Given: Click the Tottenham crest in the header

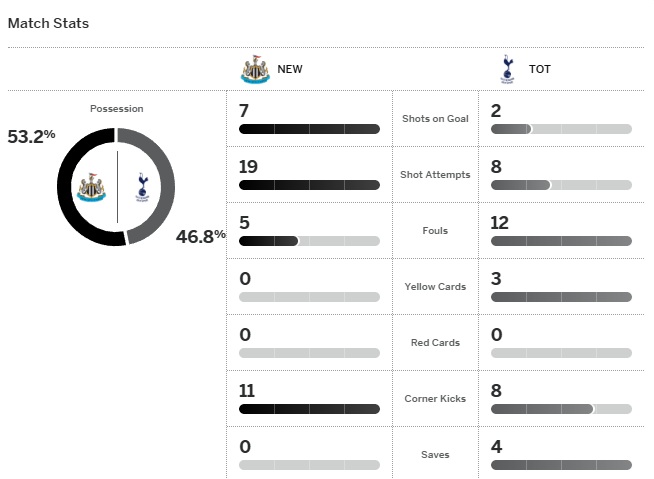Looking at the screenshot, I should coord(506,70).
